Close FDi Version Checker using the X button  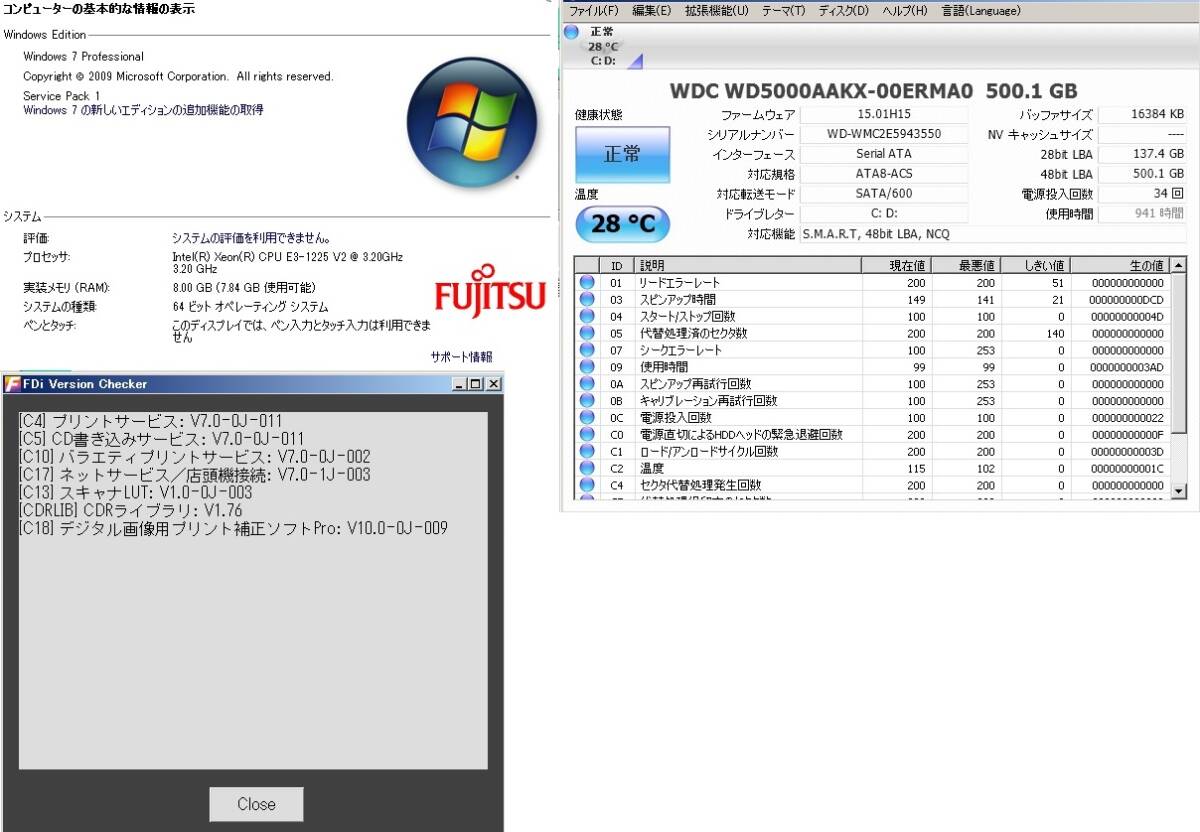(x=494, y=384)
